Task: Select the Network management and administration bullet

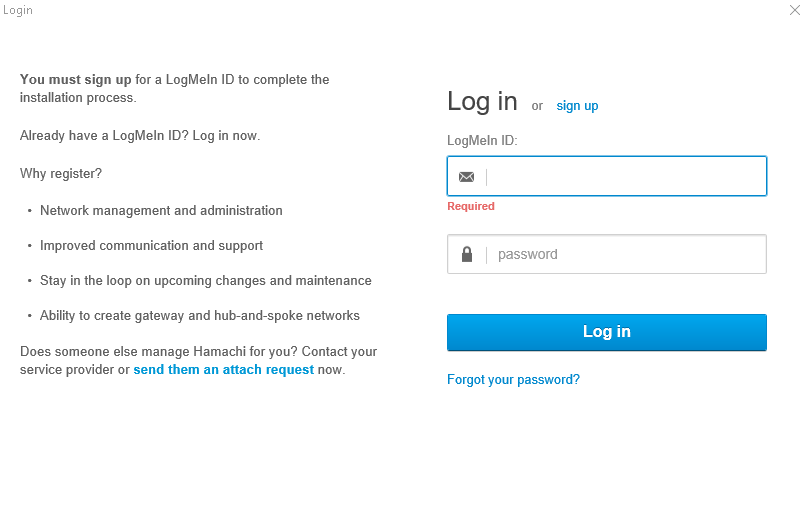Action: click(x=161, y=211)
